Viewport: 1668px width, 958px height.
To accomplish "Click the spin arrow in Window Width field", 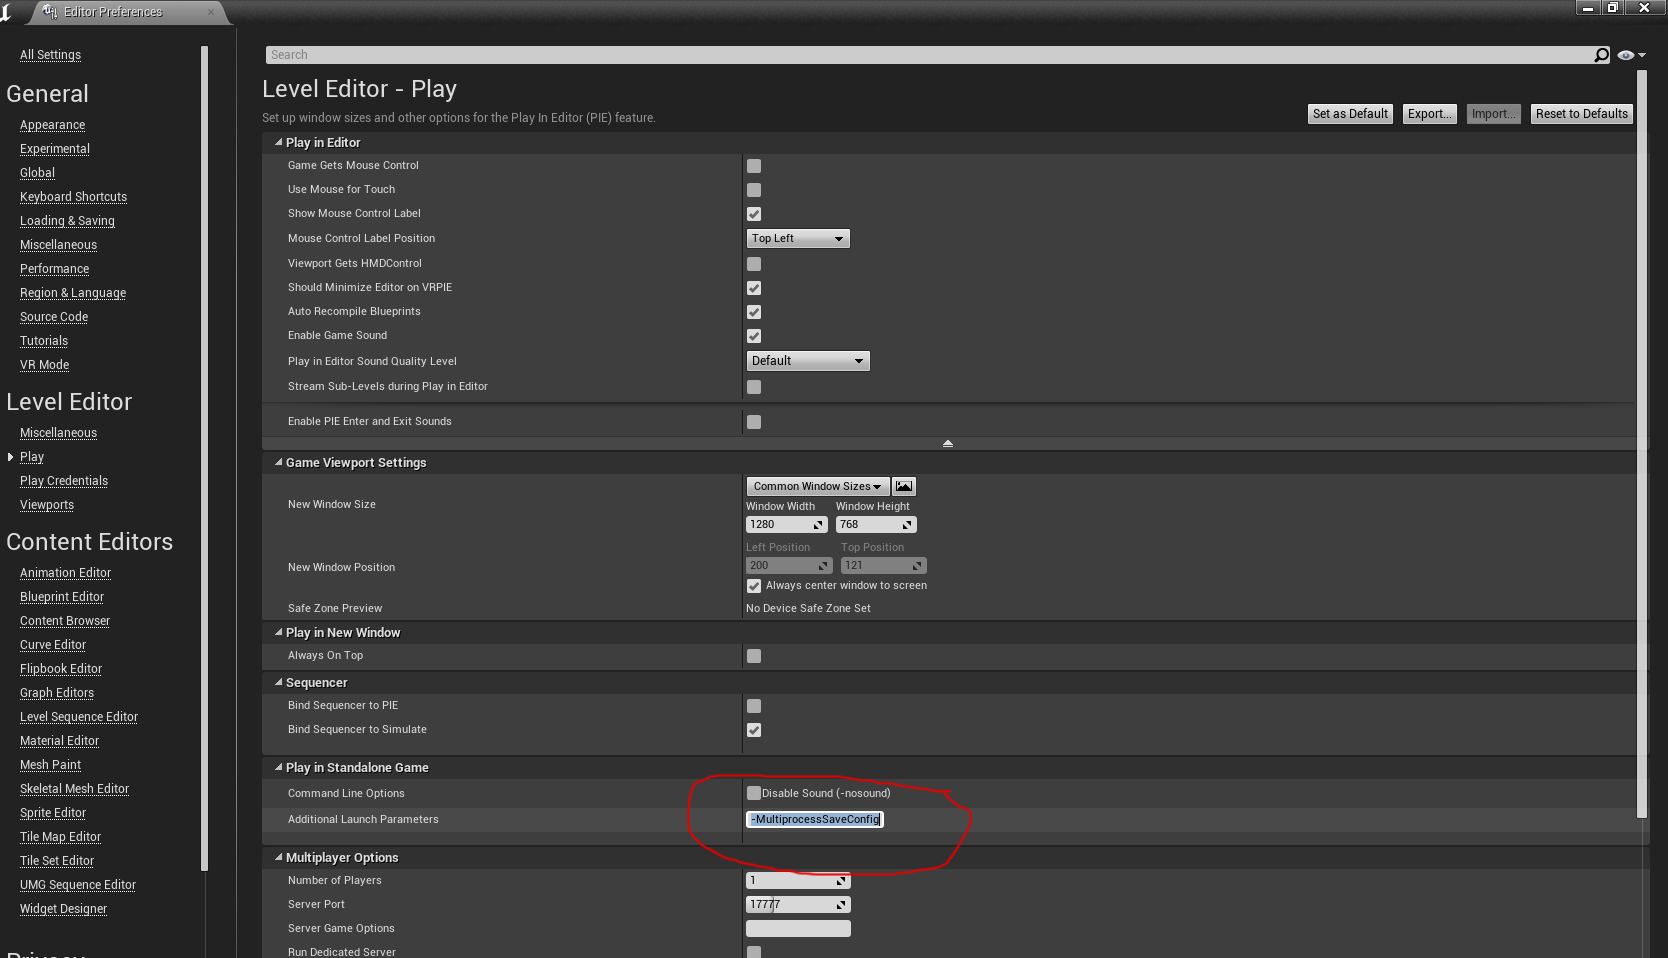I will pos(818,525).
